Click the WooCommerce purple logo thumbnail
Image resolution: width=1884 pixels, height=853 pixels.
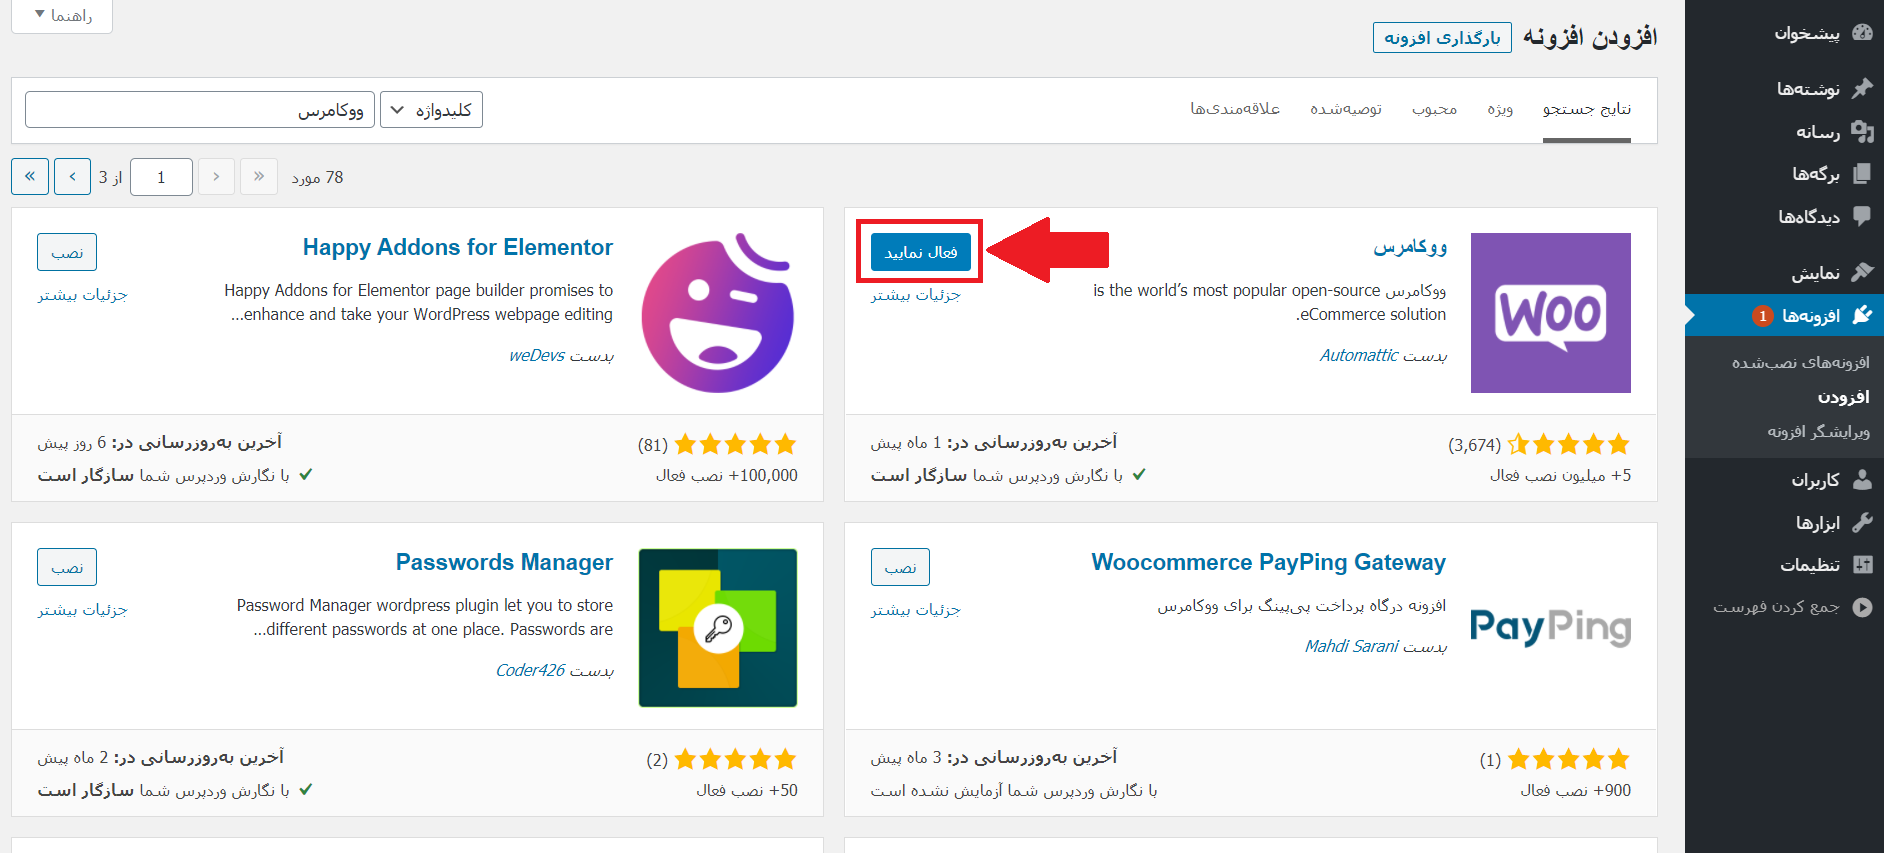tap(1550, 313)
